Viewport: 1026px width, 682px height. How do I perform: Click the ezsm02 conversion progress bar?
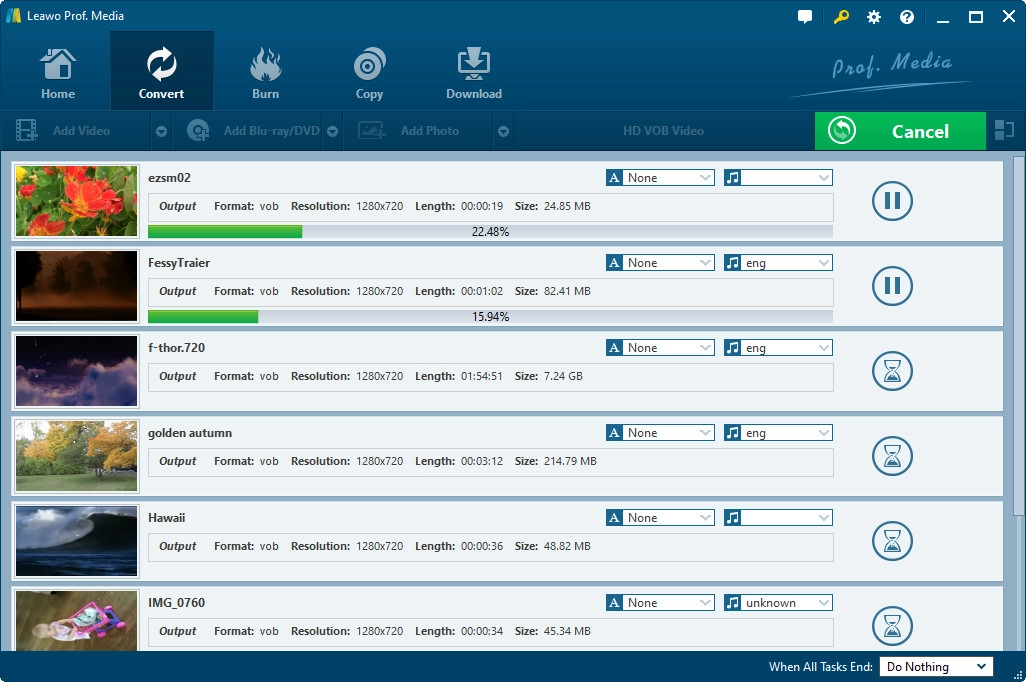coord(490,231)
